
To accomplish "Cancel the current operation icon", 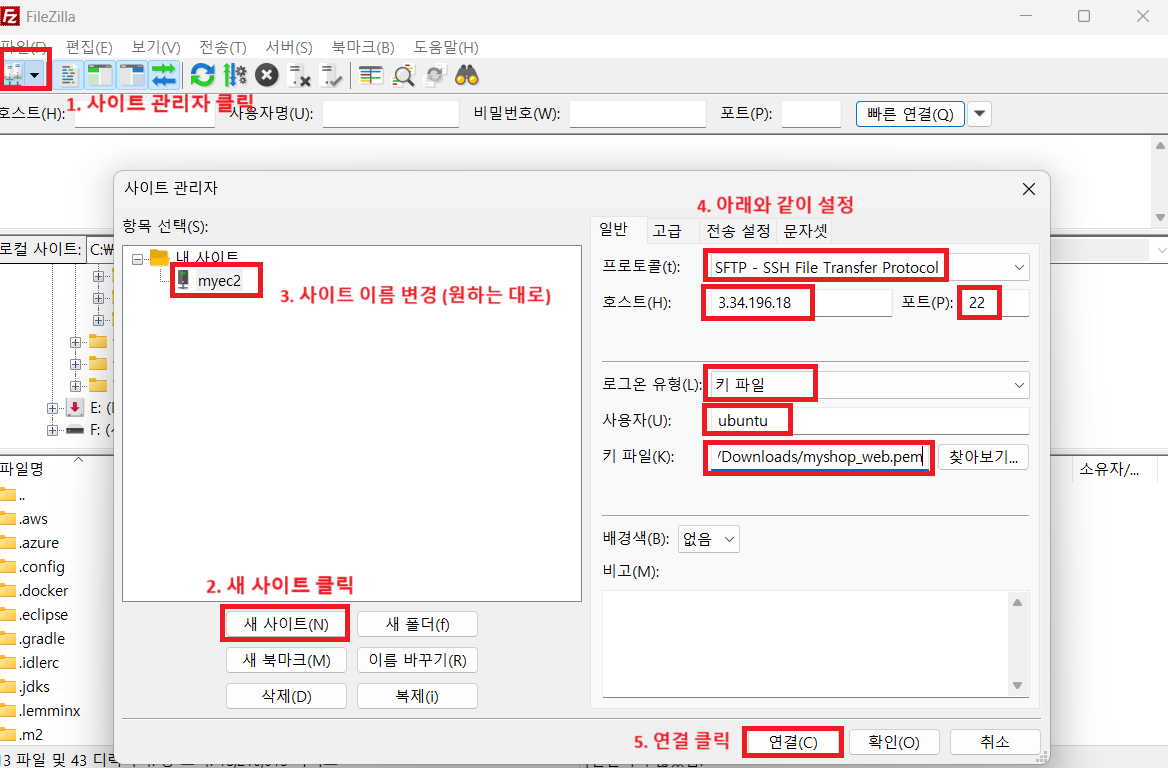I will [267, 75].
